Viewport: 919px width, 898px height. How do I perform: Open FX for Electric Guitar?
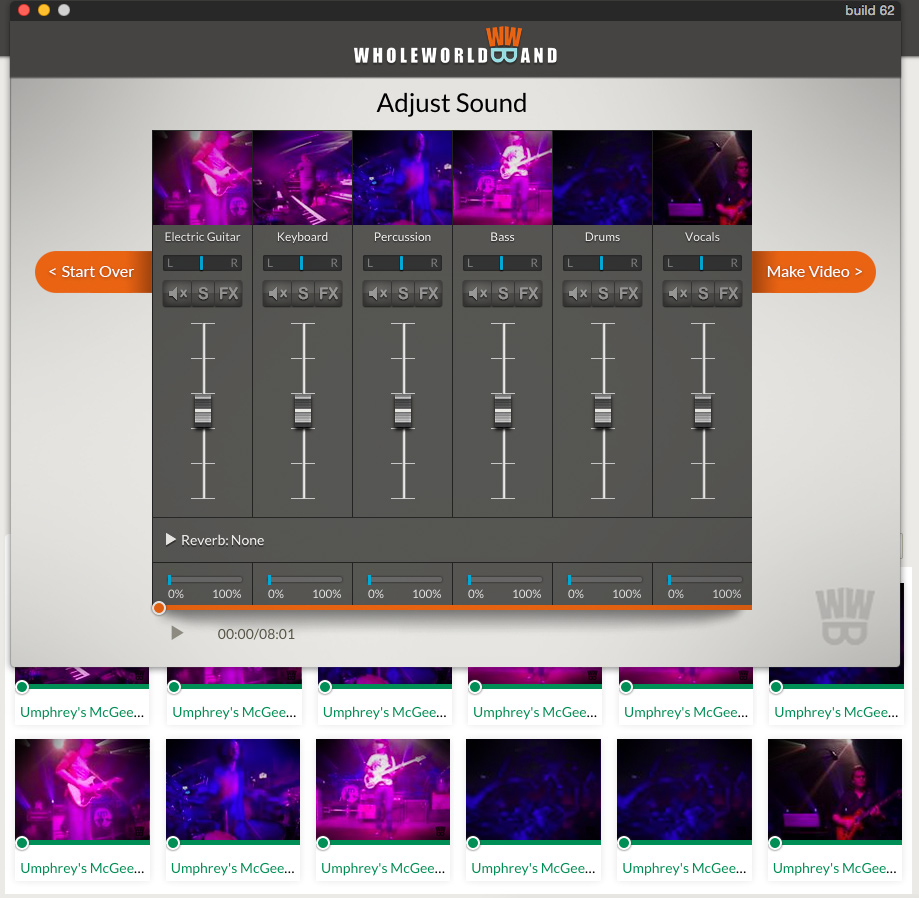tap(229, 294)
